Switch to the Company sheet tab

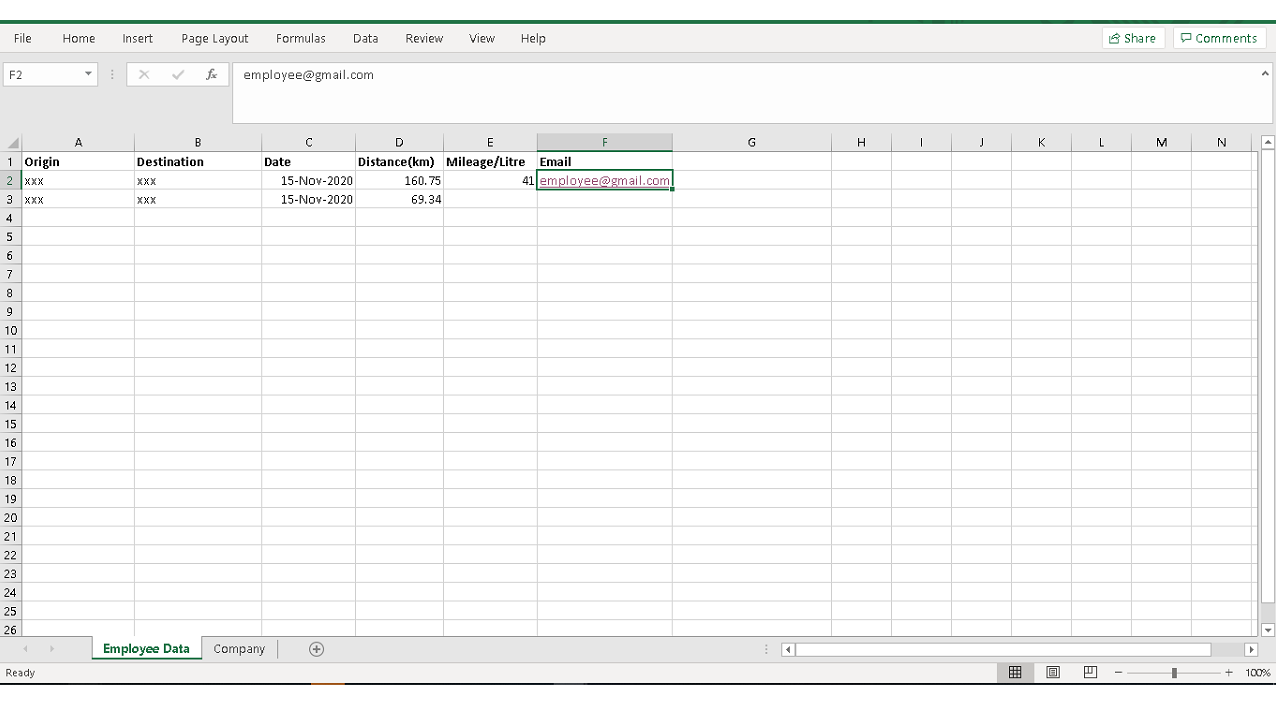pyautogui.click(x=239, y=649)
